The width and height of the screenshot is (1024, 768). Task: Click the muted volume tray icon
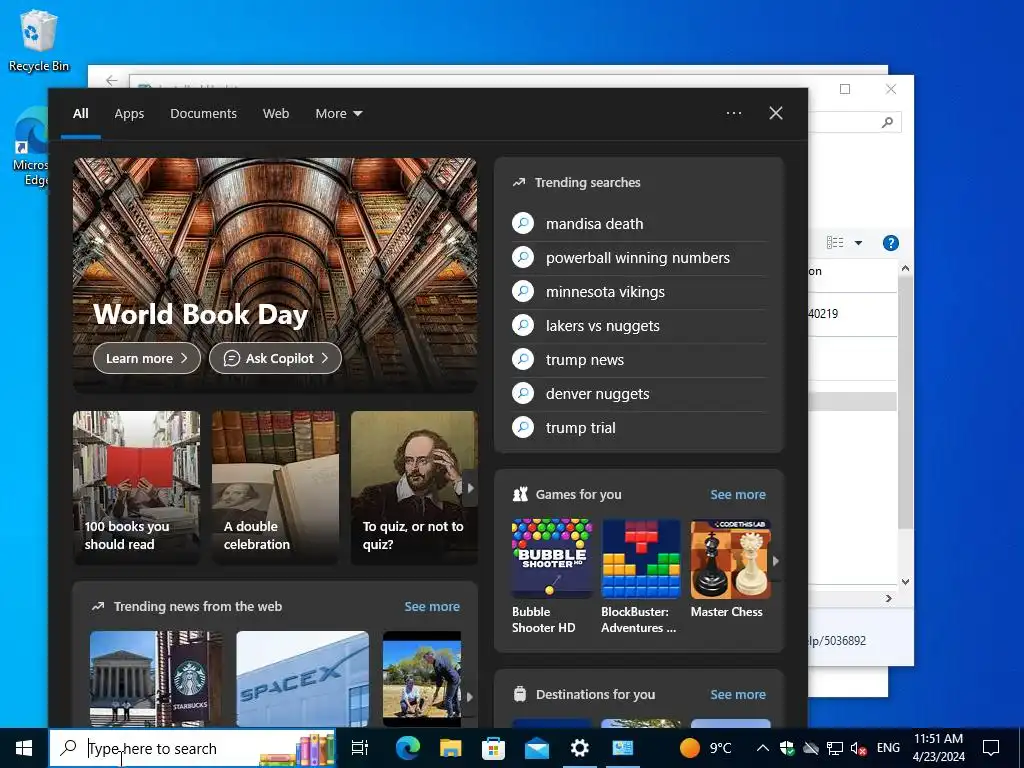pyautogui.click(x=859, y=748)
